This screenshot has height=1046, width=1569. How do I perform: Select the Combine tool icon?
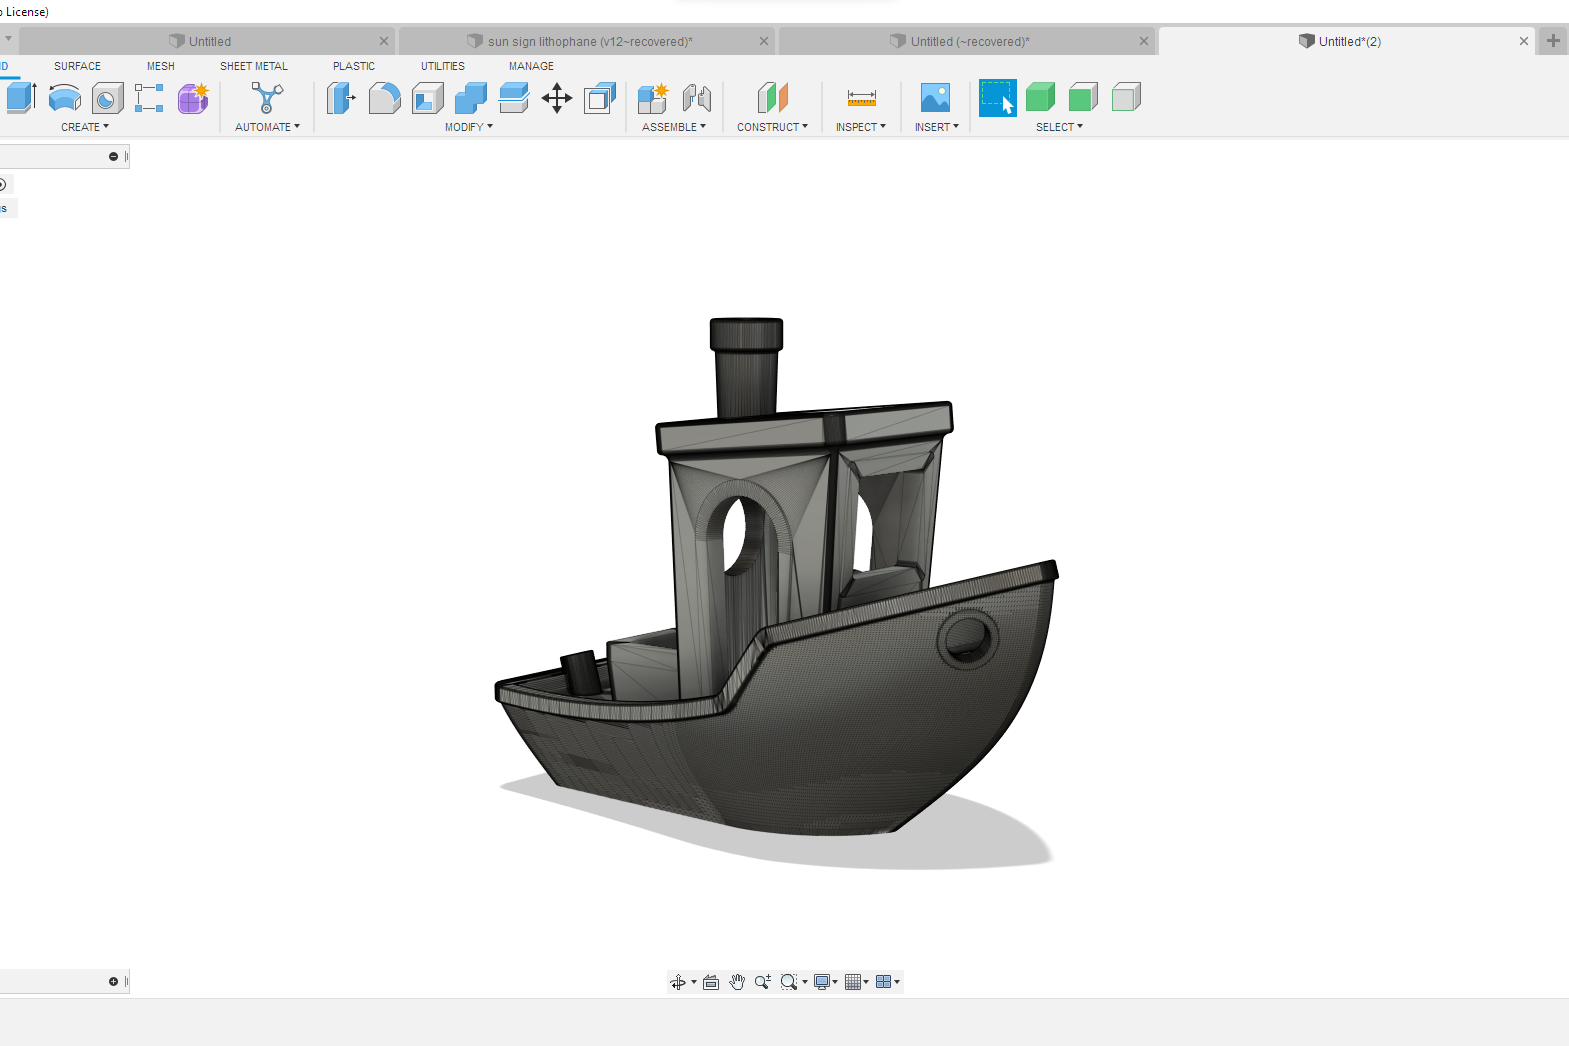click(x=471, y=98)
